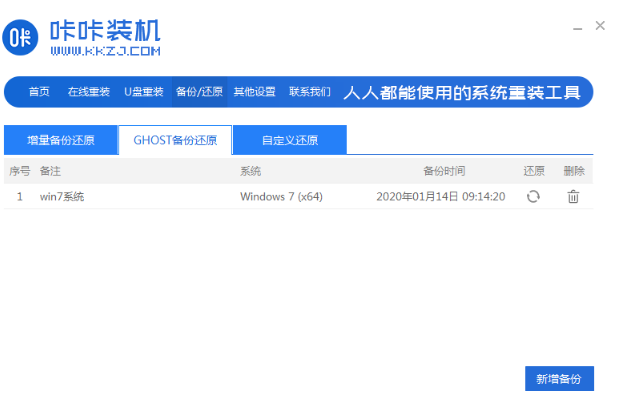
Task: Minimize the 咔咔装机 window
Action: [x=573, y=26]
